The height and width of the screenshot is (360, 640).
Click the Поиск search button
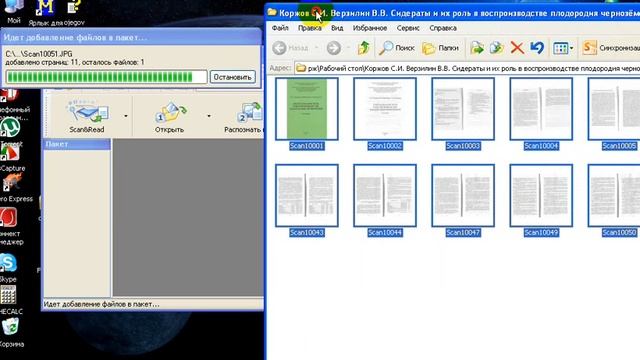[x=396, y=48]
